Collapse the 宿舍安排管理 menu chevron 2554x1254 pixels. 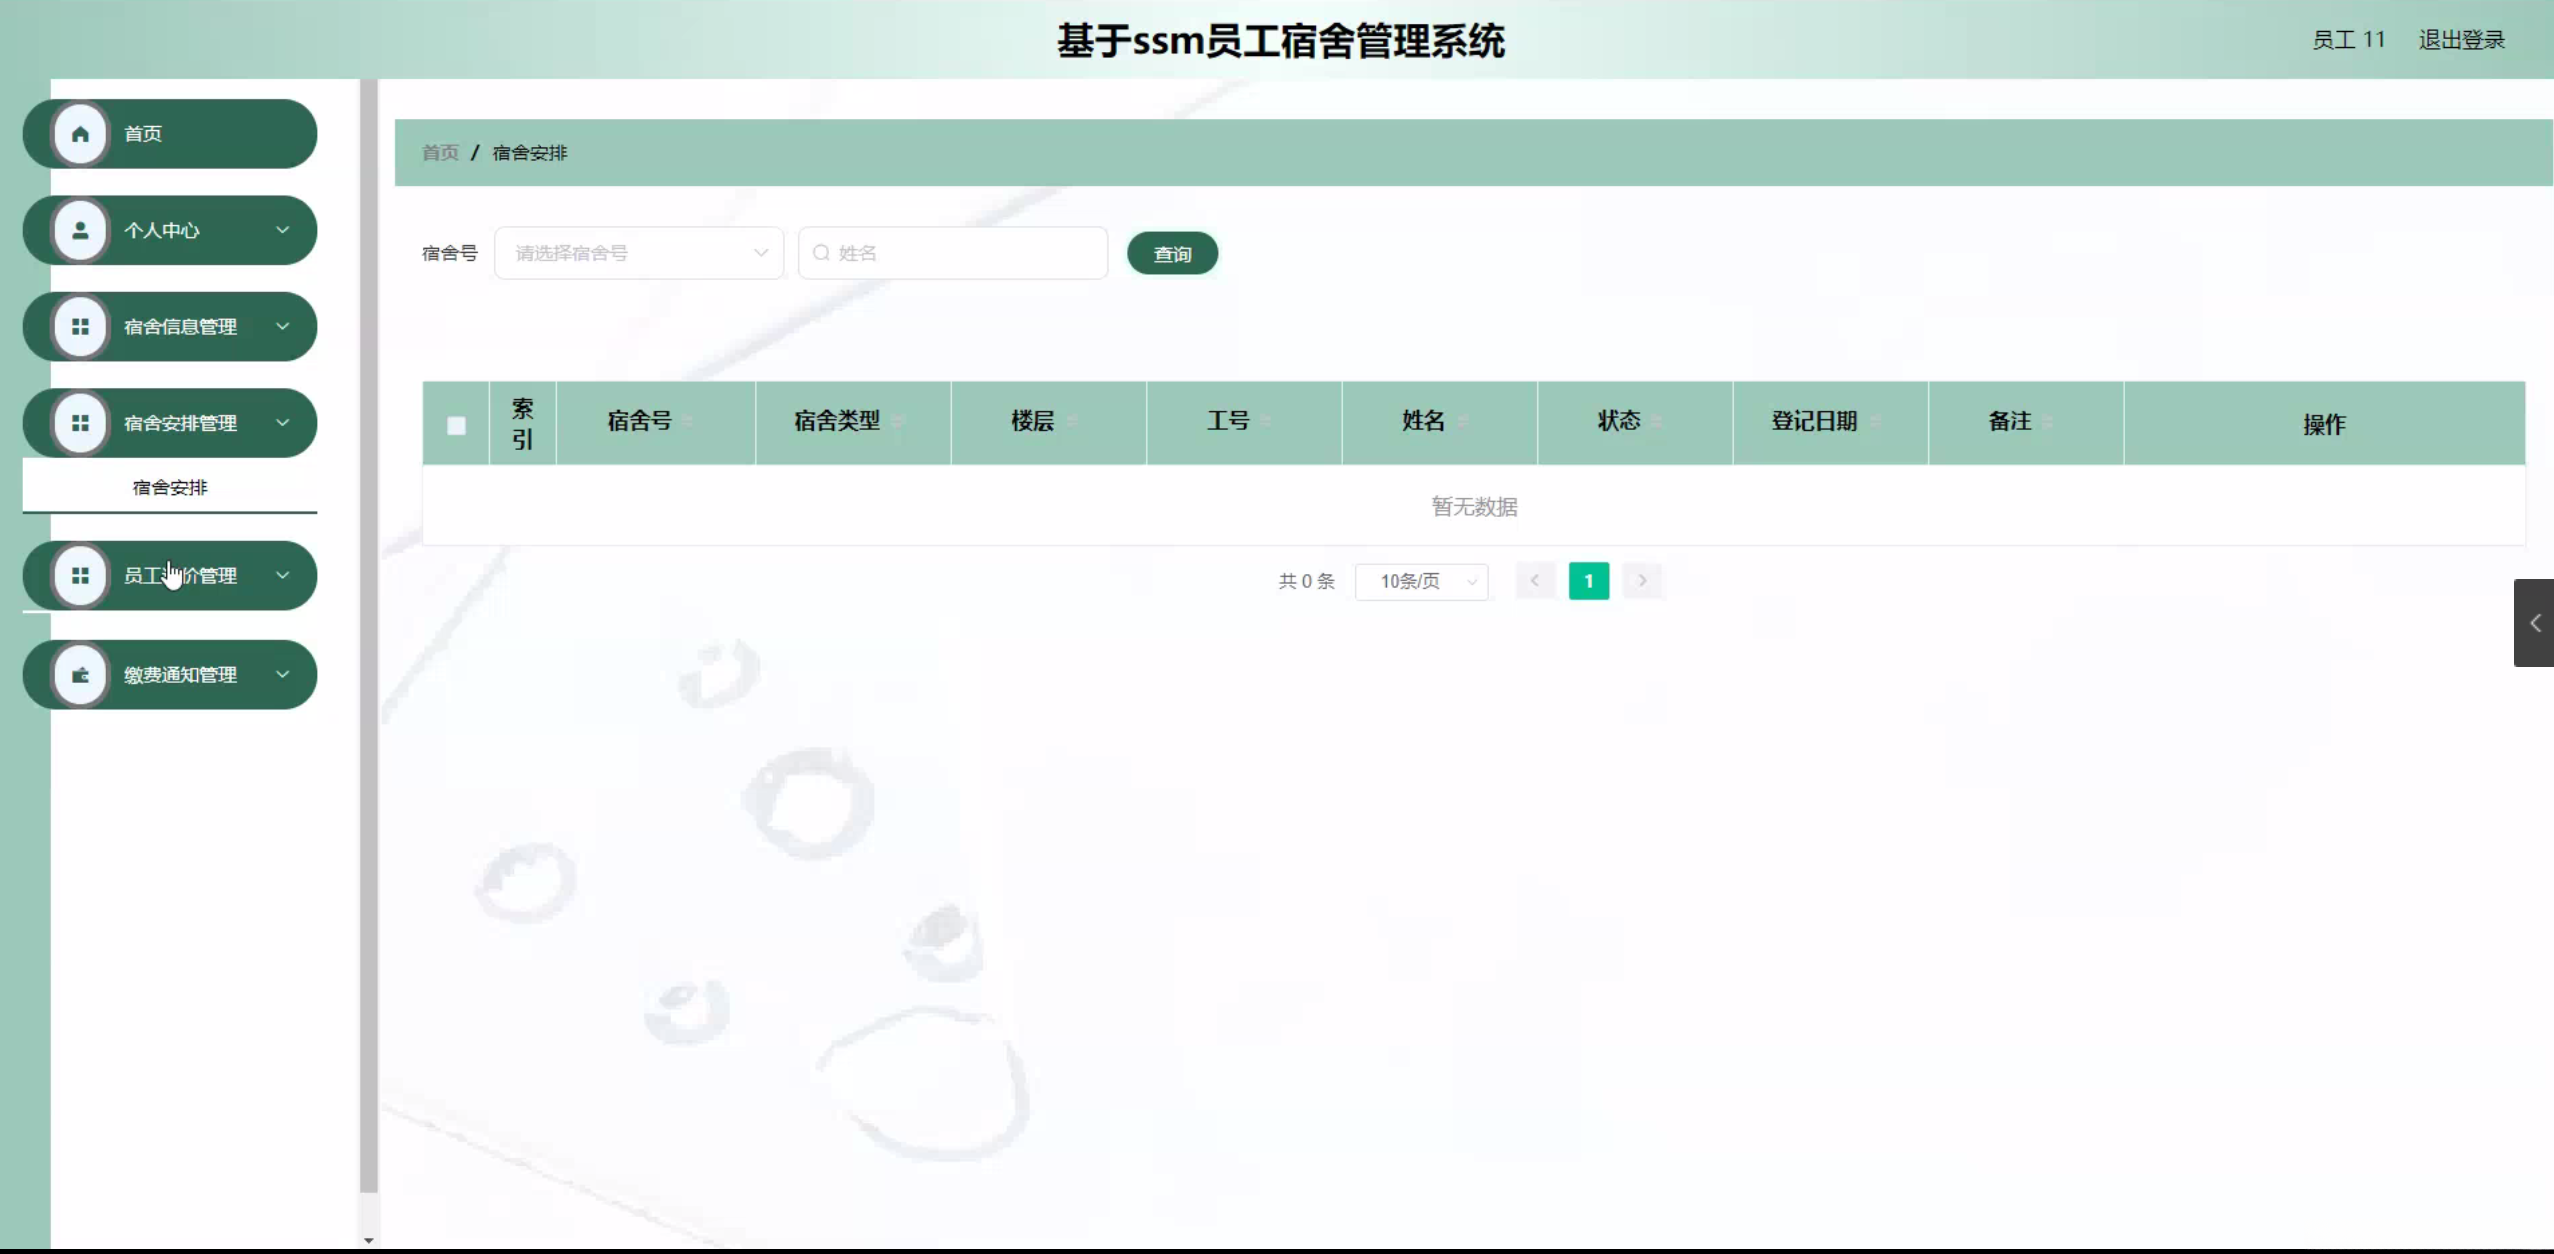coord(283,423)
